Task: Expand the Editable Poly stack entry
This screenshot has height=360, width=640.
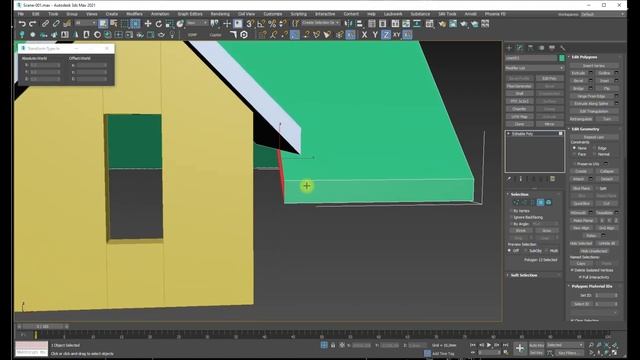Action: coord(508,133)
